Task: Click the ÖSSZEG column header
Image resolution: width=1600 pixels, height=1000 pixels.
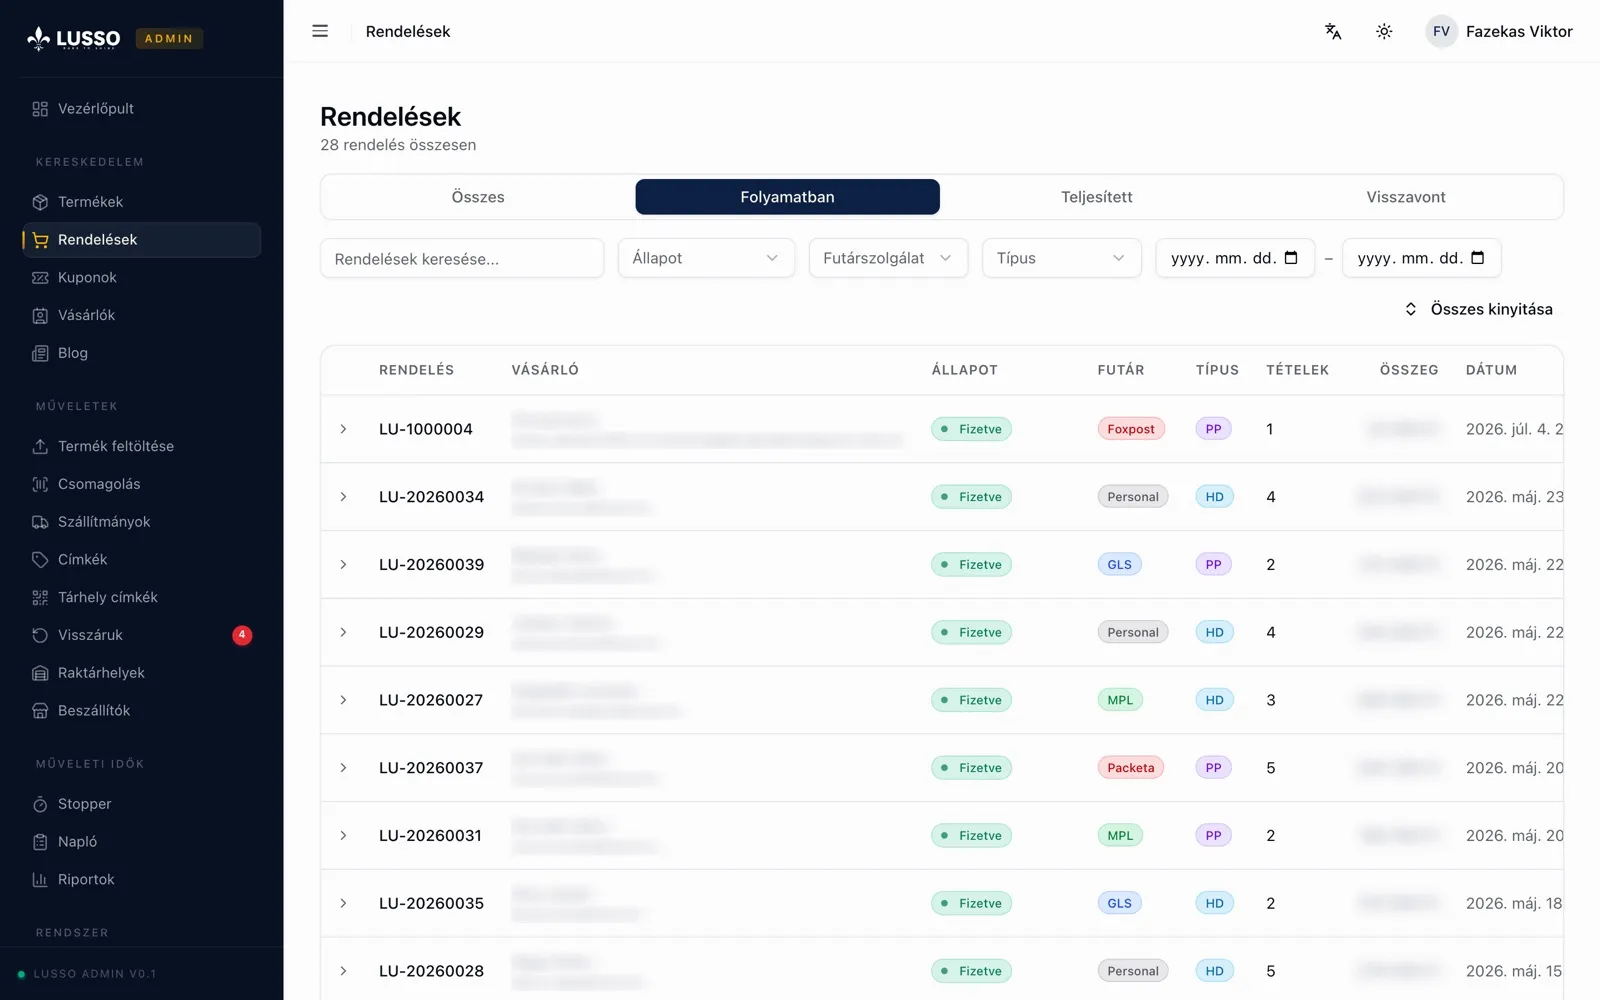Action: pos(1409,370)
